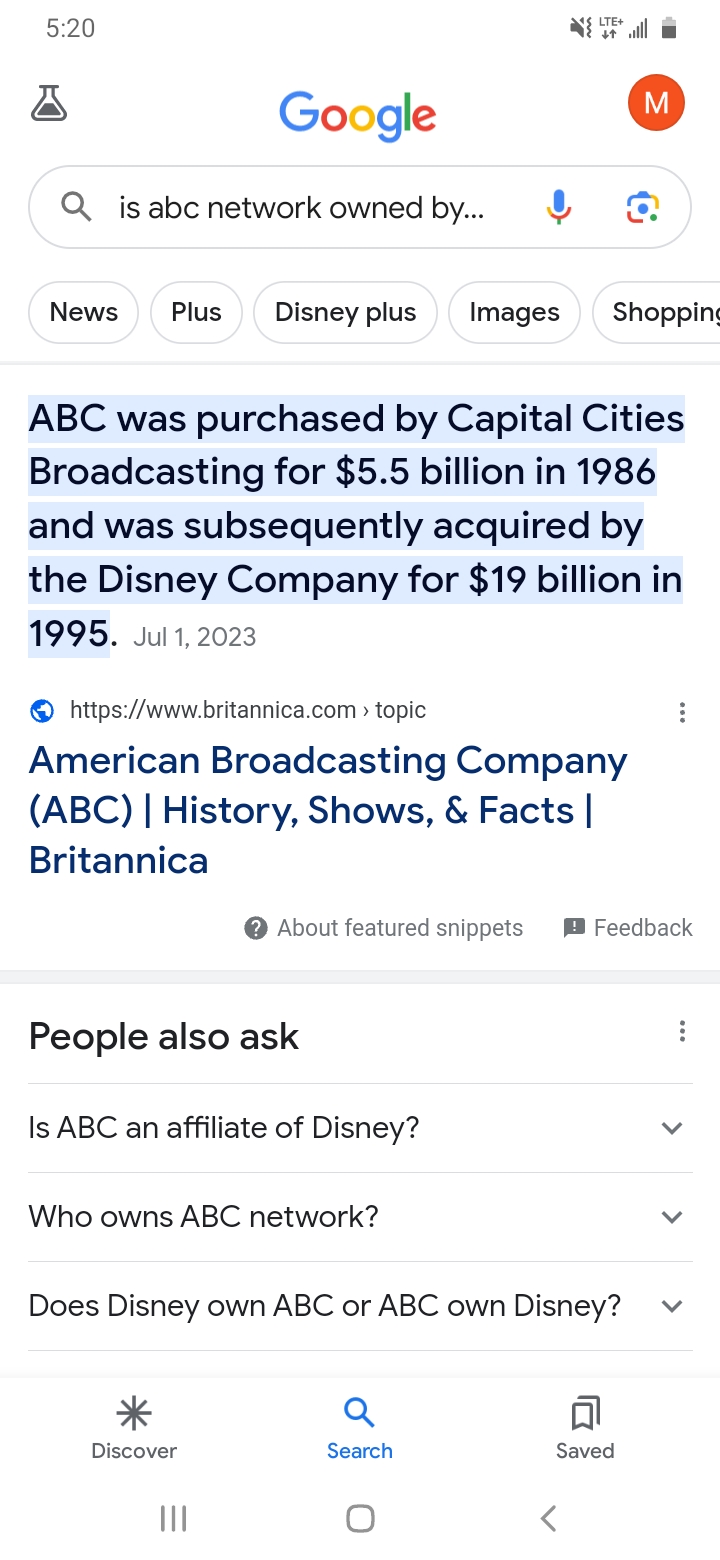Go back with Android back button
The height and width of the screenshot is (1560, 720).
coord(547,1518)
